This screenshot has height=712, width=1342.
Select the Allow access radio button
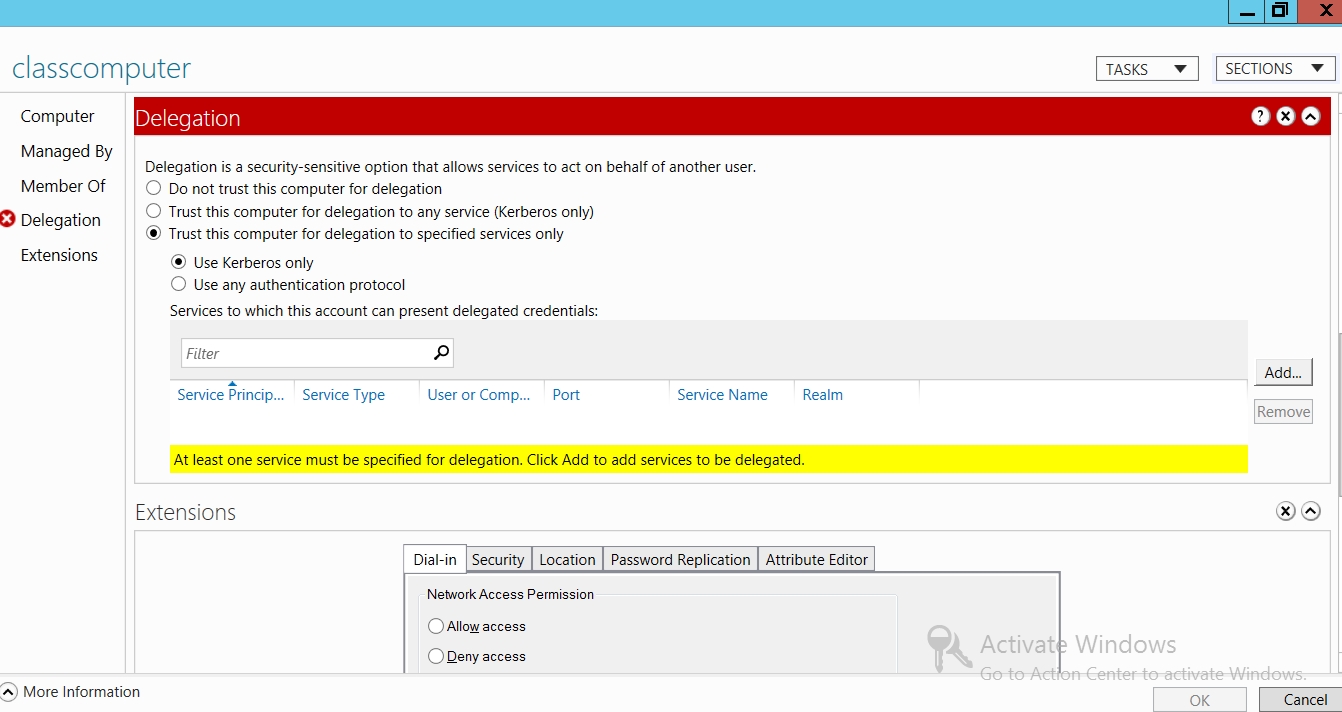(x=436, y=626)
